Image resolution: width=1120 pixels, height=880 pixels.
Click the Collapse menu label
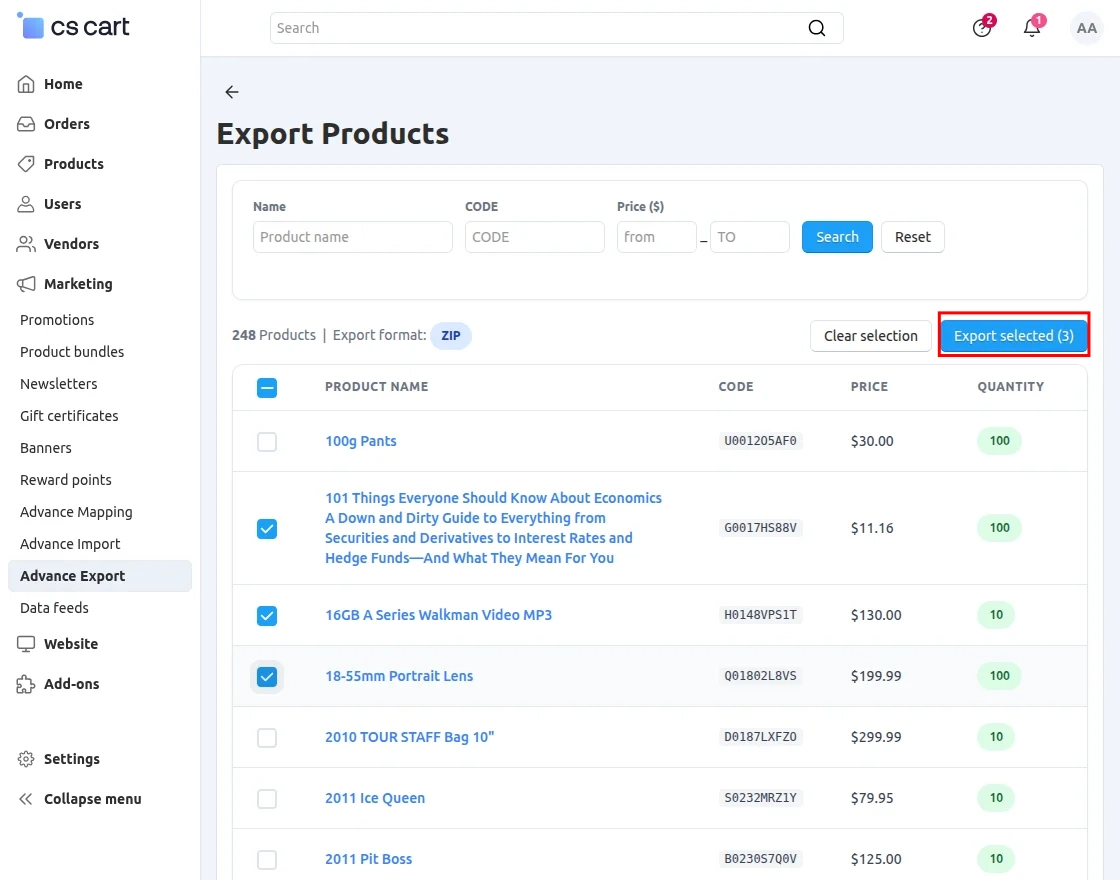point(93,799)
